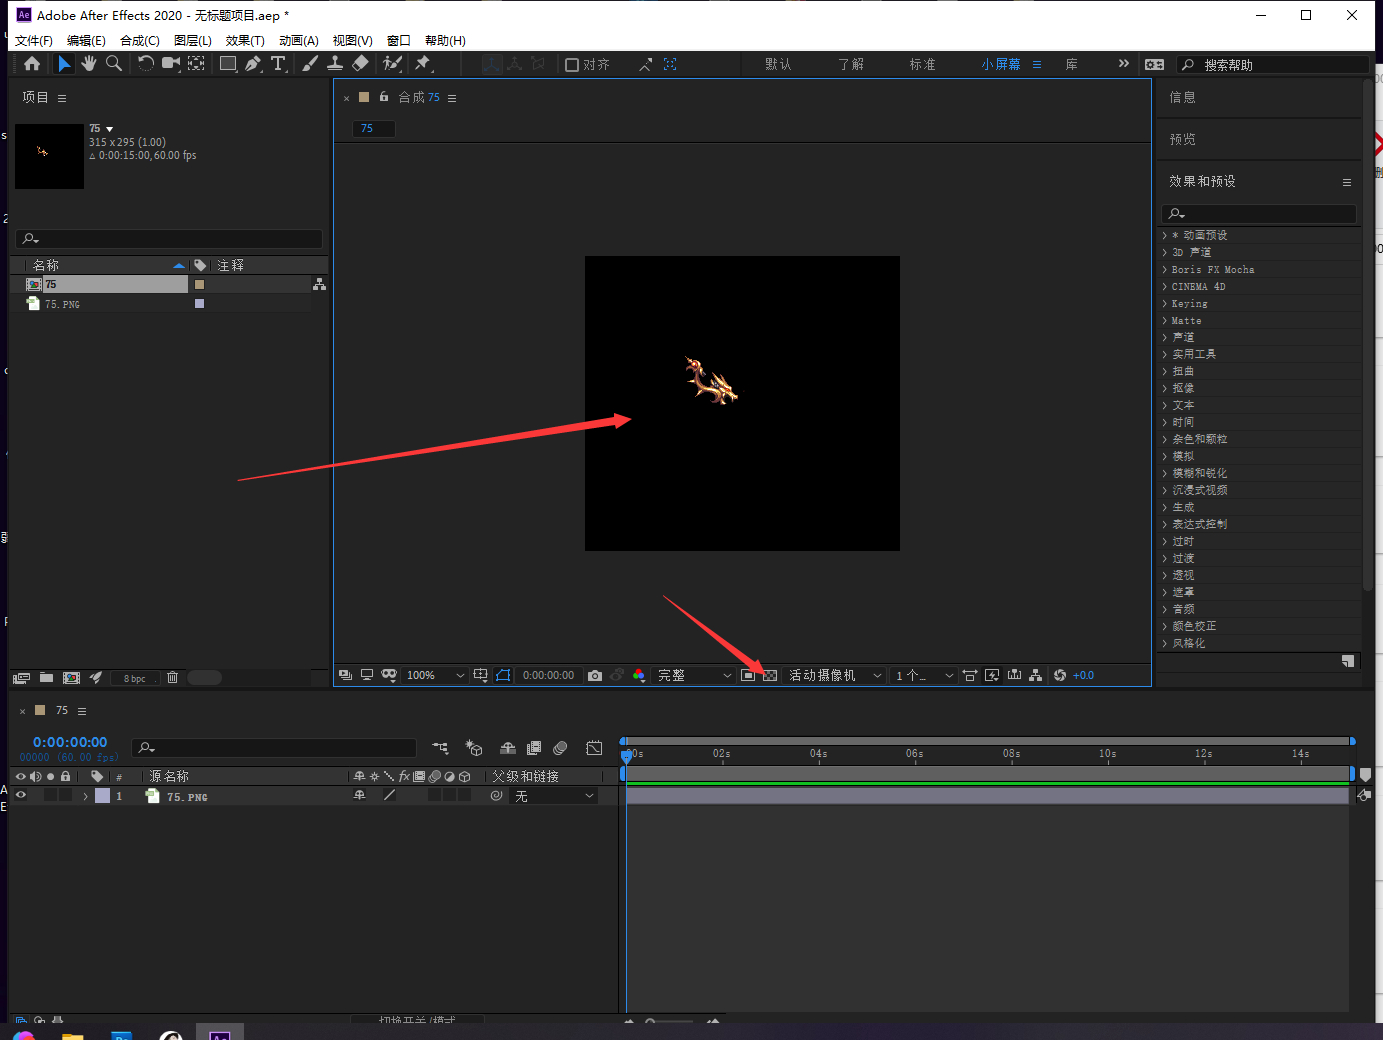
Task: Expand the 75.PNG layer properties
Action: [x=85, y=797]
